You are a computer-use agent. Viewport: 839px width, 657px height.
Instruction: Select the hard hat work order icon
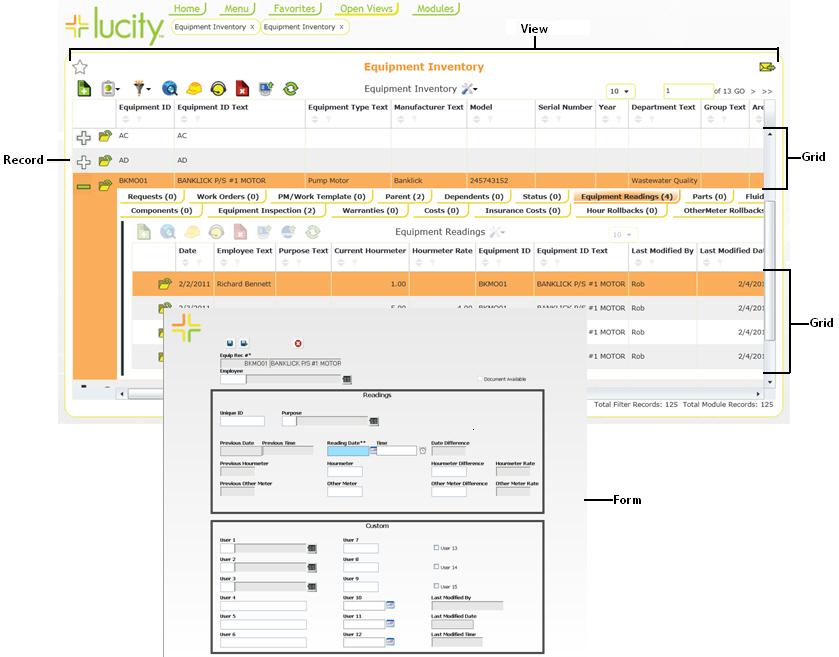194,89
